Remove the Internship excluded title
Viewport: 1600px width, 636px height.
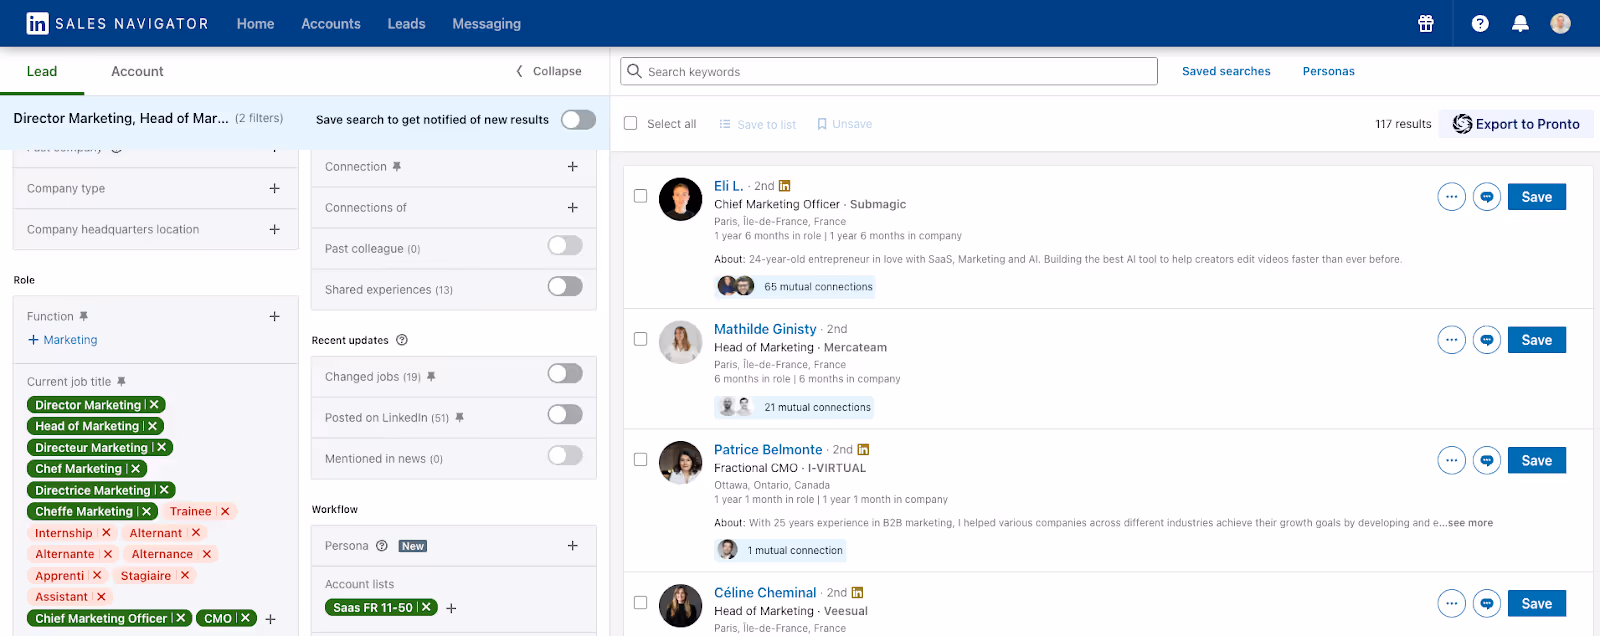click(106, 533)
